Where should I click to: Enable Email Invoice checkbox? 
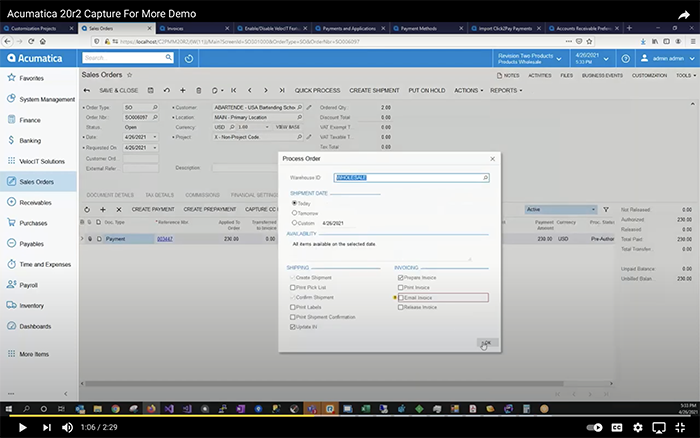click(401, 298)
